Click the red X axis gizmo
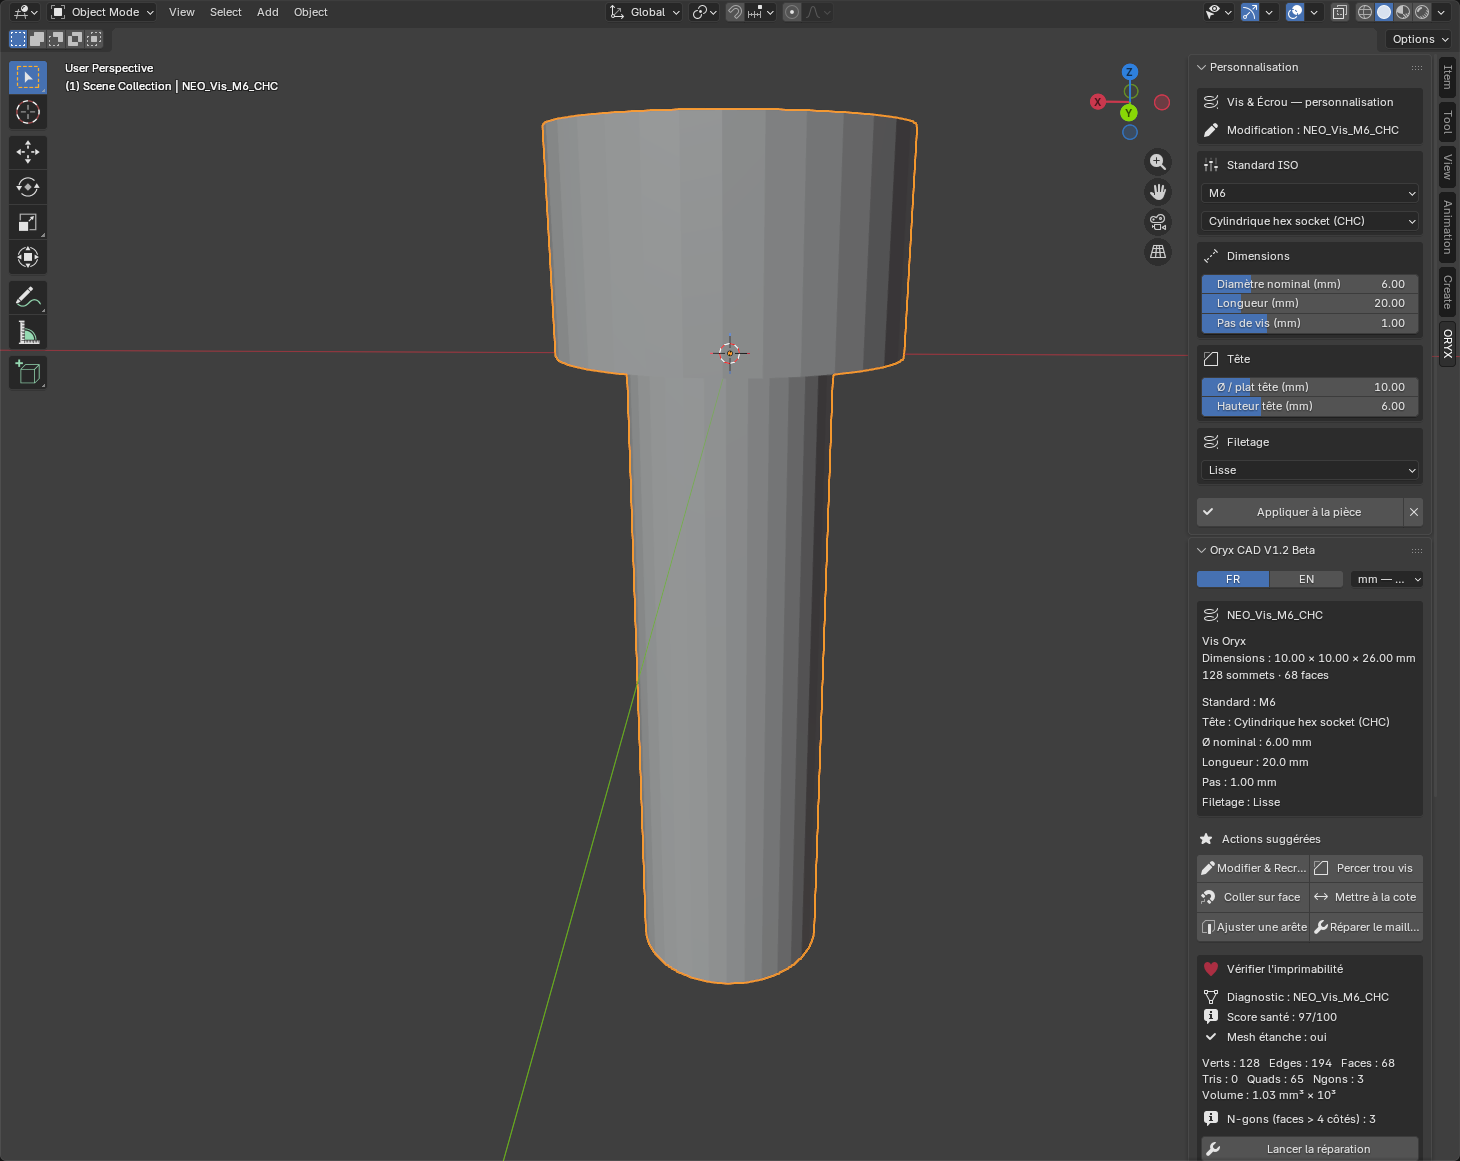1460x1161 pixels. point(1097,102)
